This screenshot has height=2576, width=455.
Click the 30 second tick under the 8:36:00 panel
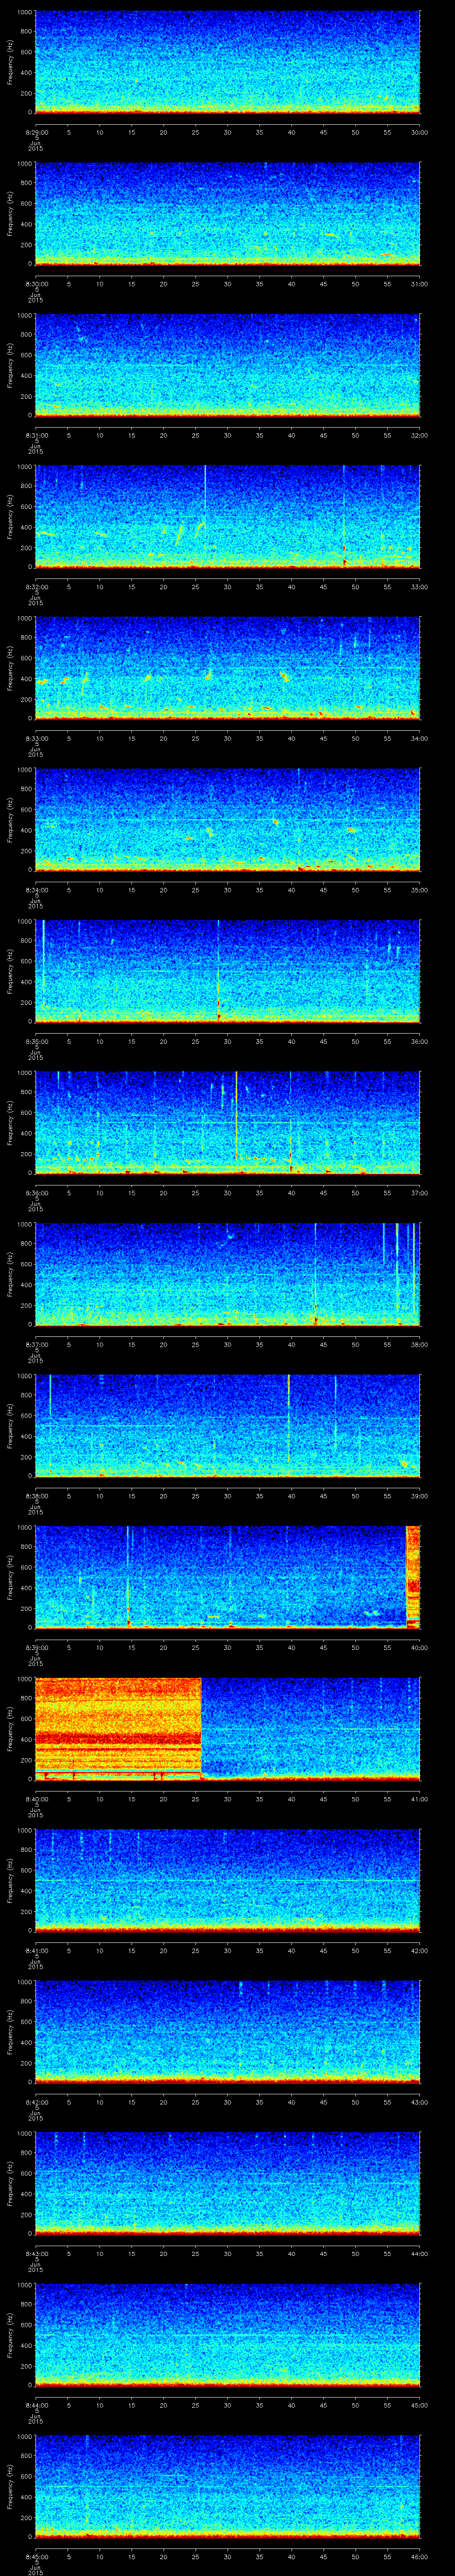click(227, 1193)
